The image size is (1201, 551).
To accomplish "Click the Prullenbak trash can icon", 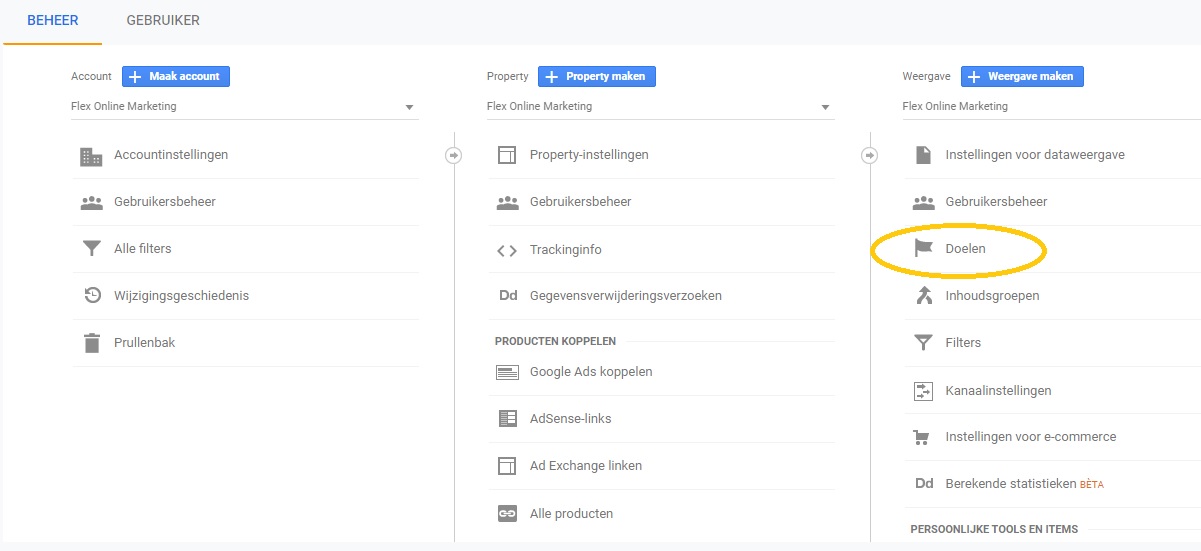I will pos(92,343).
